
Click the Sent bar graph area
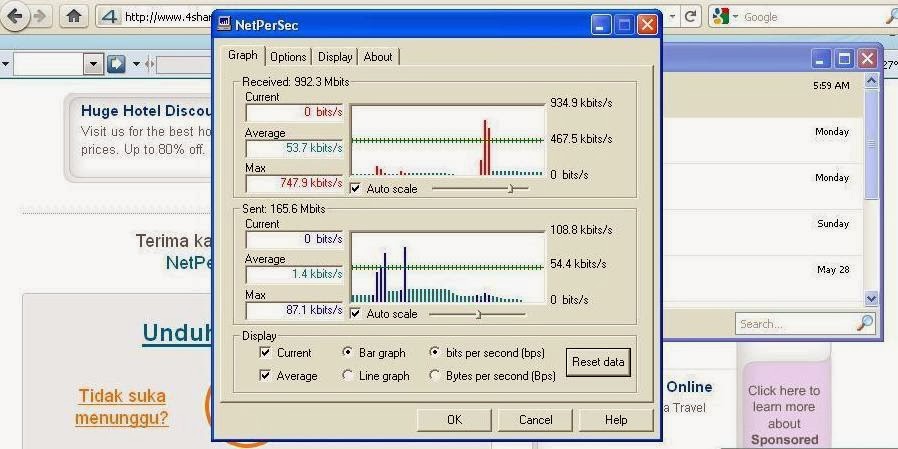(447, 267)
